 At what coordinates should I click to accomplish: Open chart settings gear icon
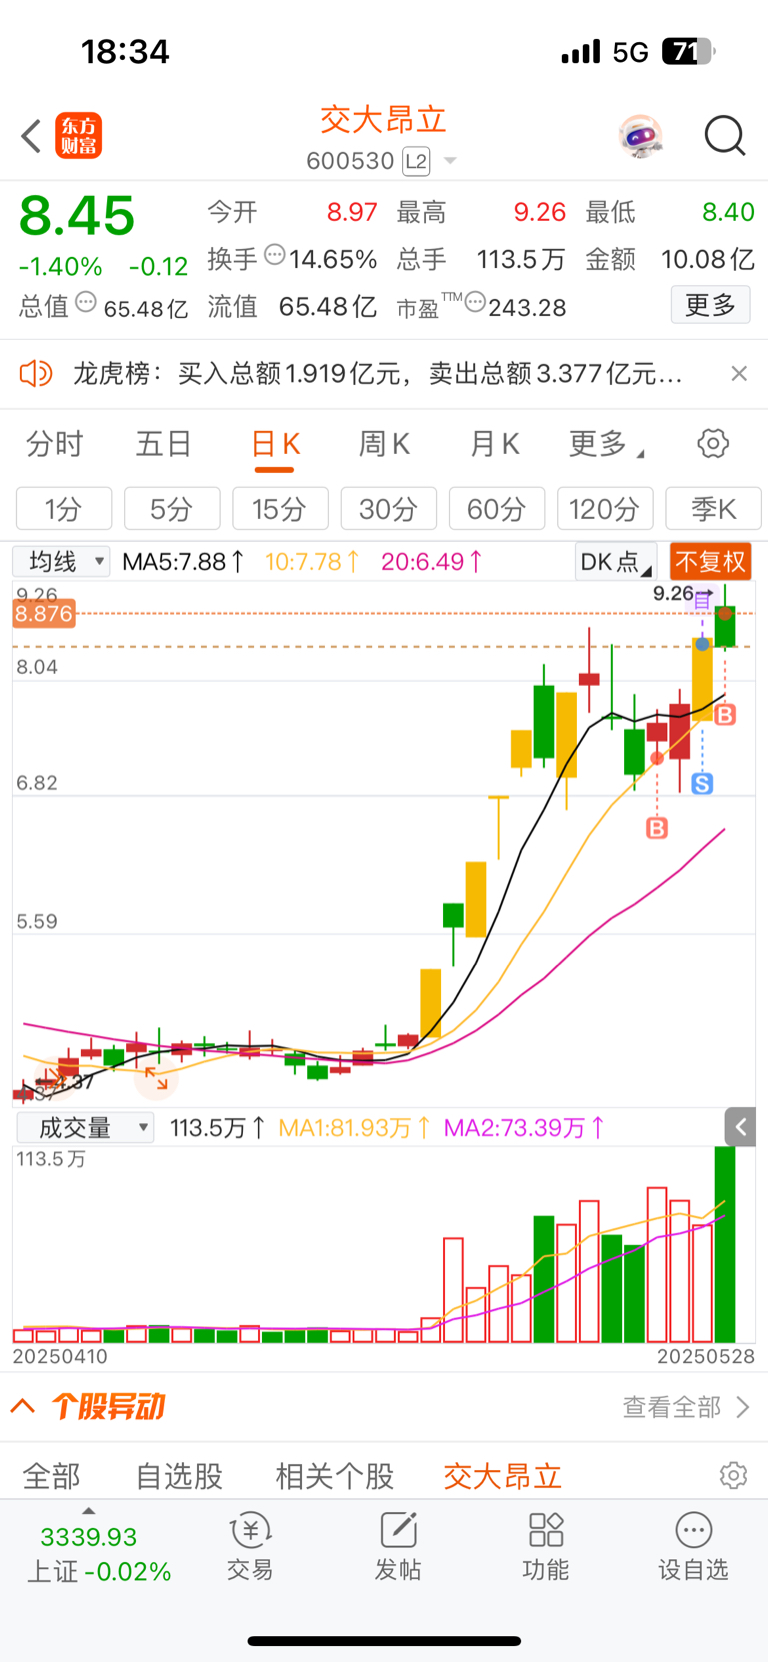pyautogui.click(x=713, y=443)
